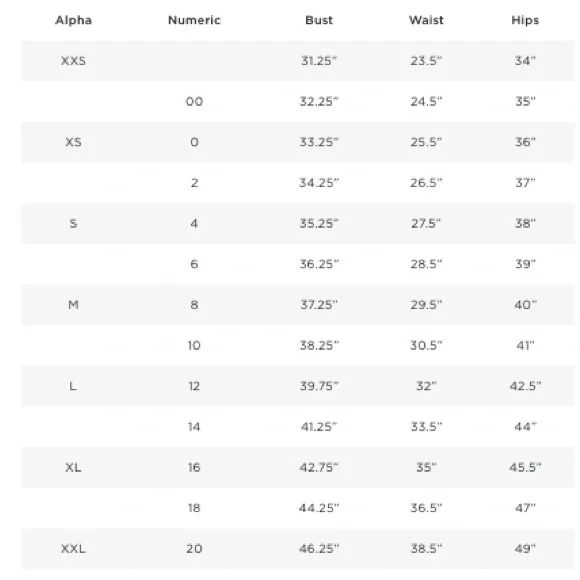
Task: Click the S alpha size label
Action: point(73,223)
